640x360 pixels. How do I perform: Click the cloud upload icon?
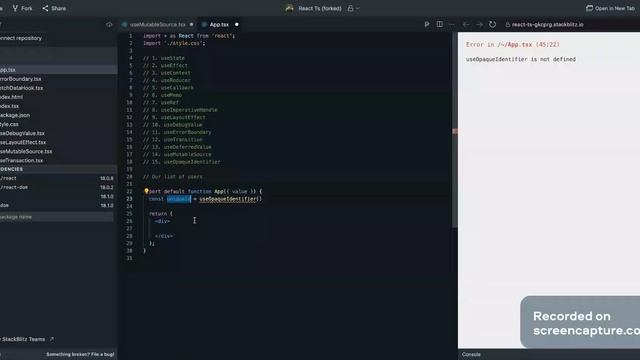[x=109, y=24]
